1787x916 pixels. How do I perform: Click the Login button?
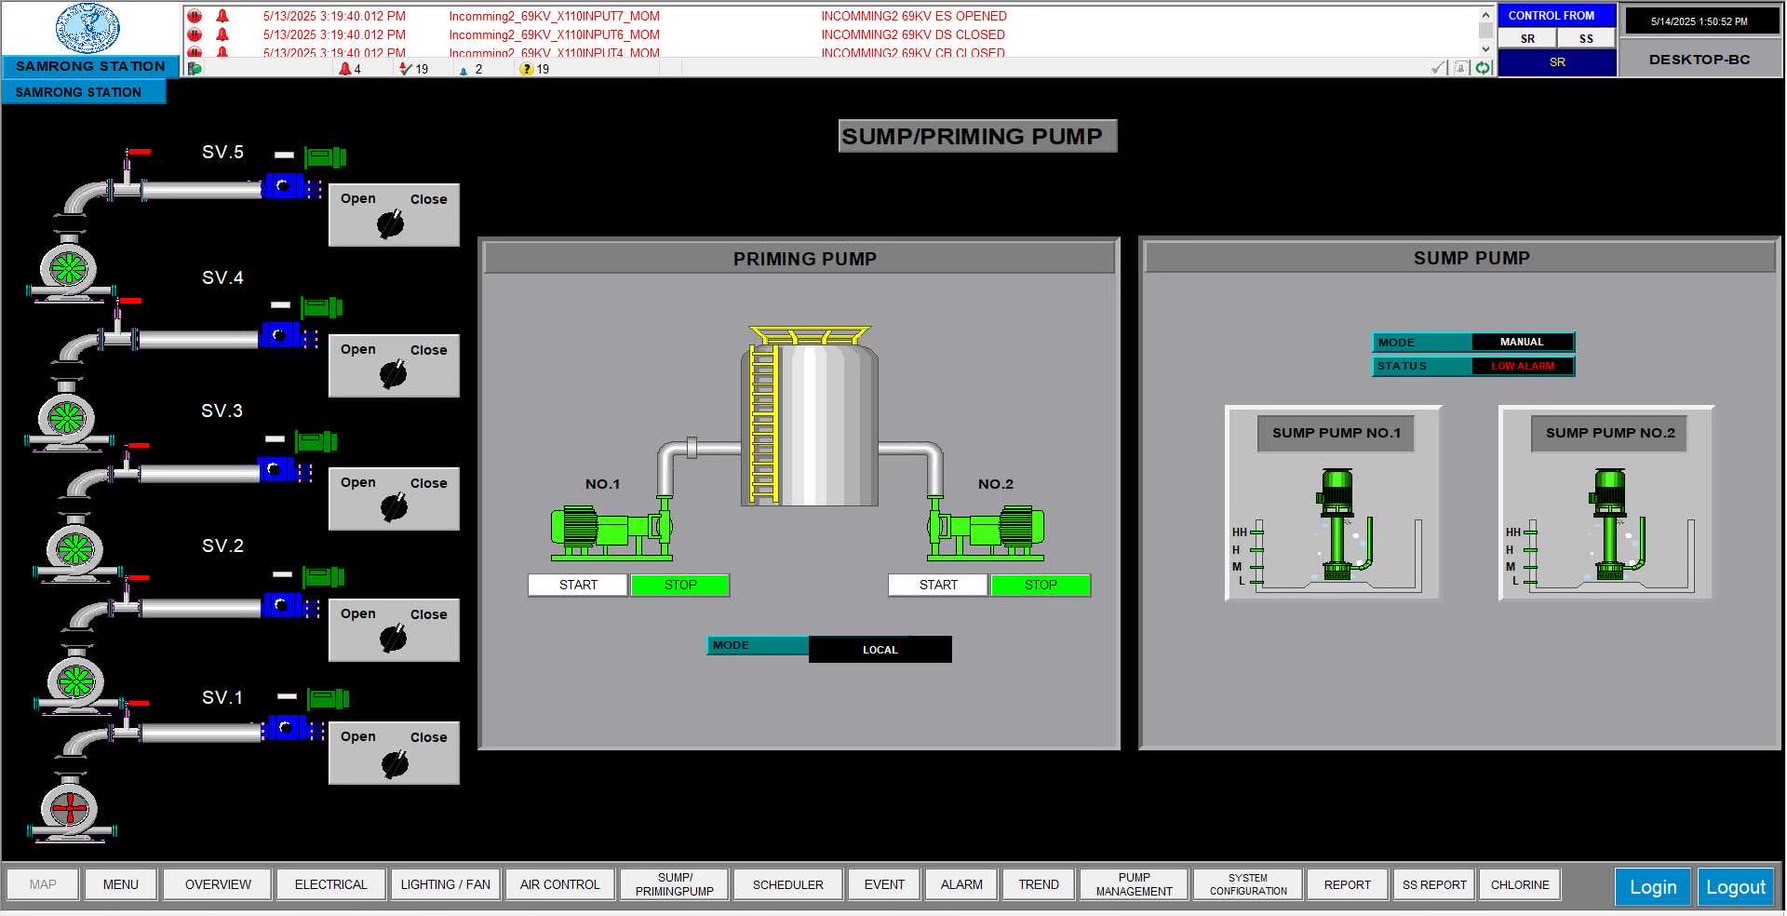click(1652, 887)
